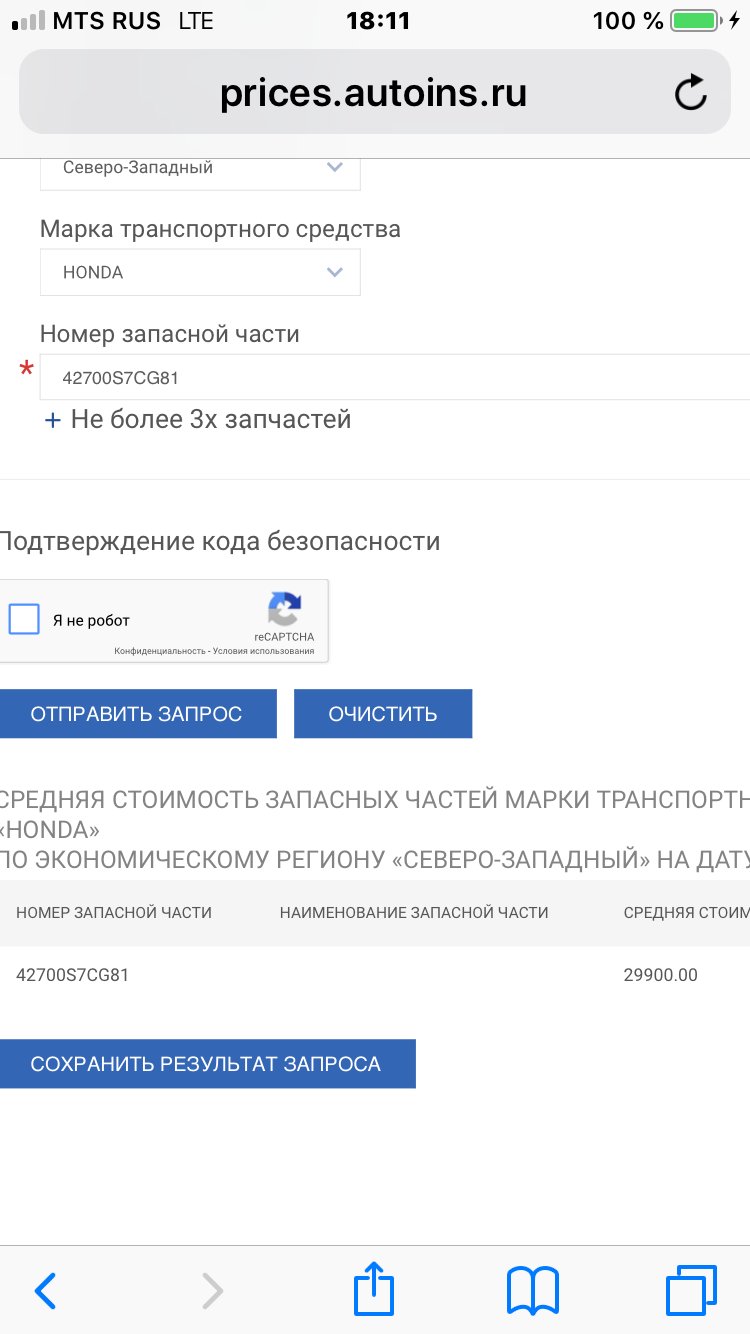Focus the part number field 42700S7CG81
The width and height of the screenshot is (750, 1334).
pos(395,377)
